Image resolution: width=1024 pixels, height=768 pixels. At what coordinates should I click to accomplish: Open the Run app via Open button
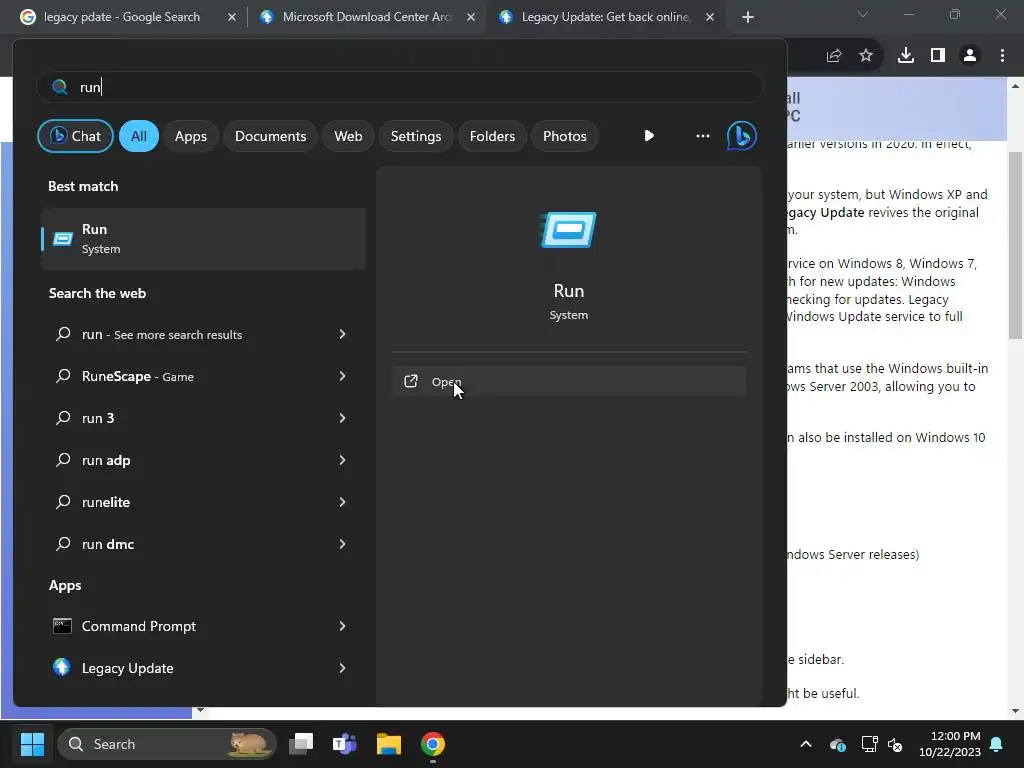click(569, 381)
